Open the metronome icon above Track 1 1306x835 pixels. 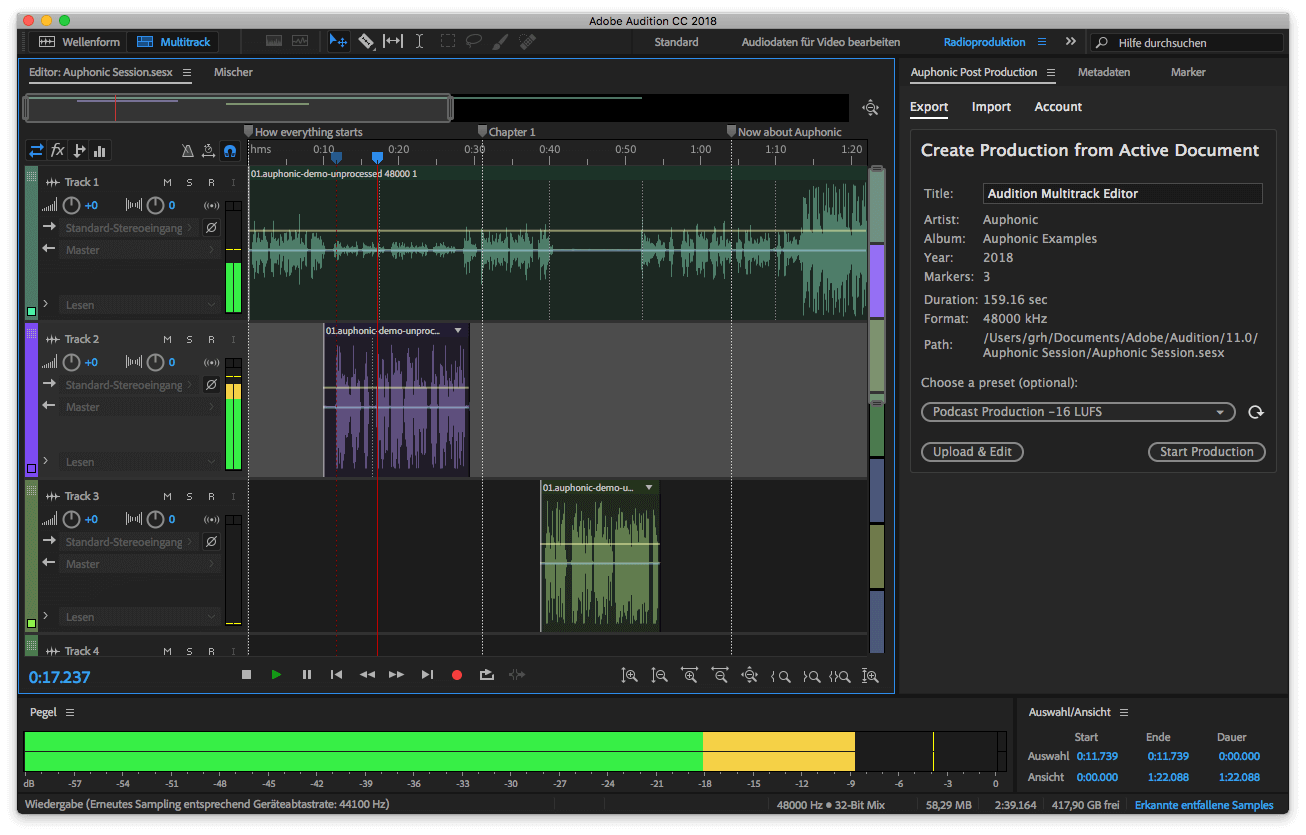186,150
